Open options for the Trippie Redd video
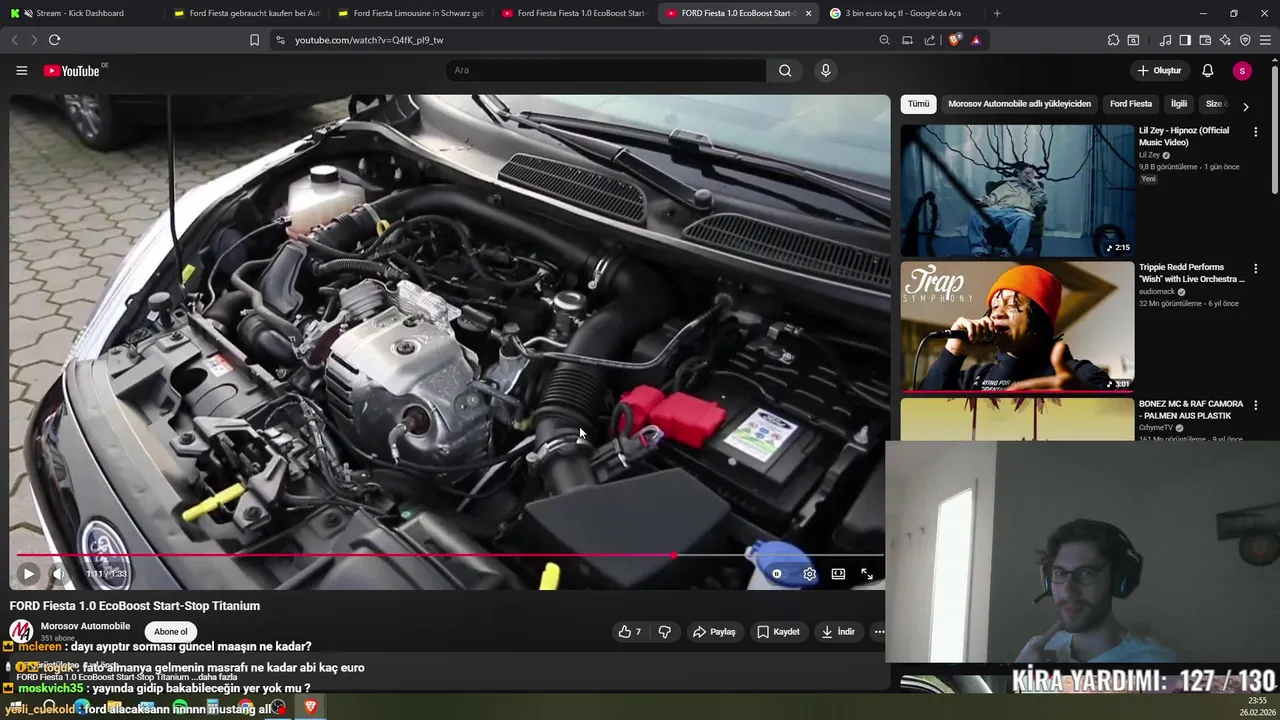 (x=1255, y=269)
